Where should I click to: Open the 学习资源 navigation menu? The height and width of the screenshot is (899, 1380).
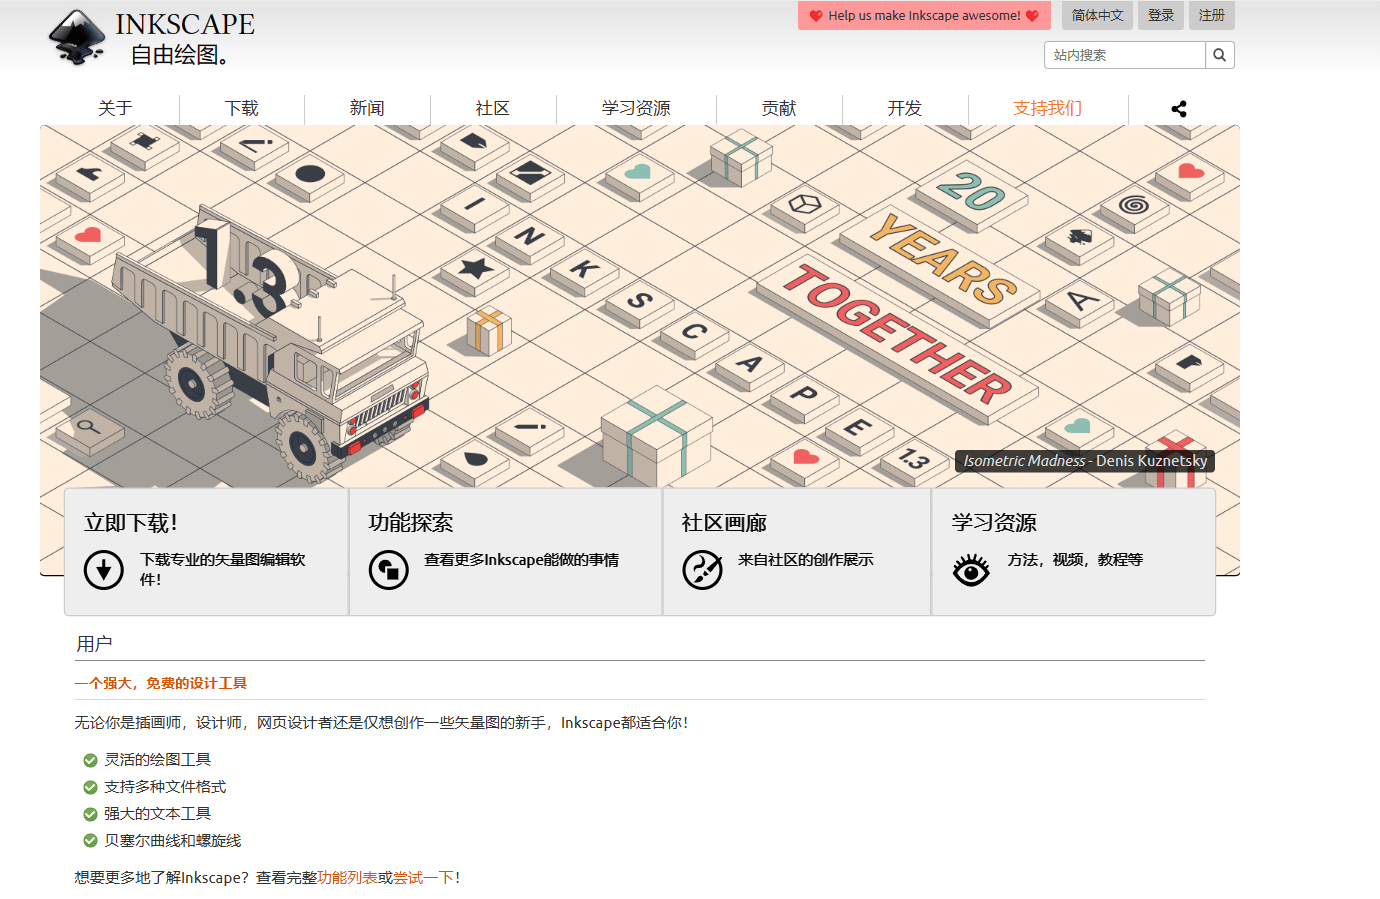point(636,108)
